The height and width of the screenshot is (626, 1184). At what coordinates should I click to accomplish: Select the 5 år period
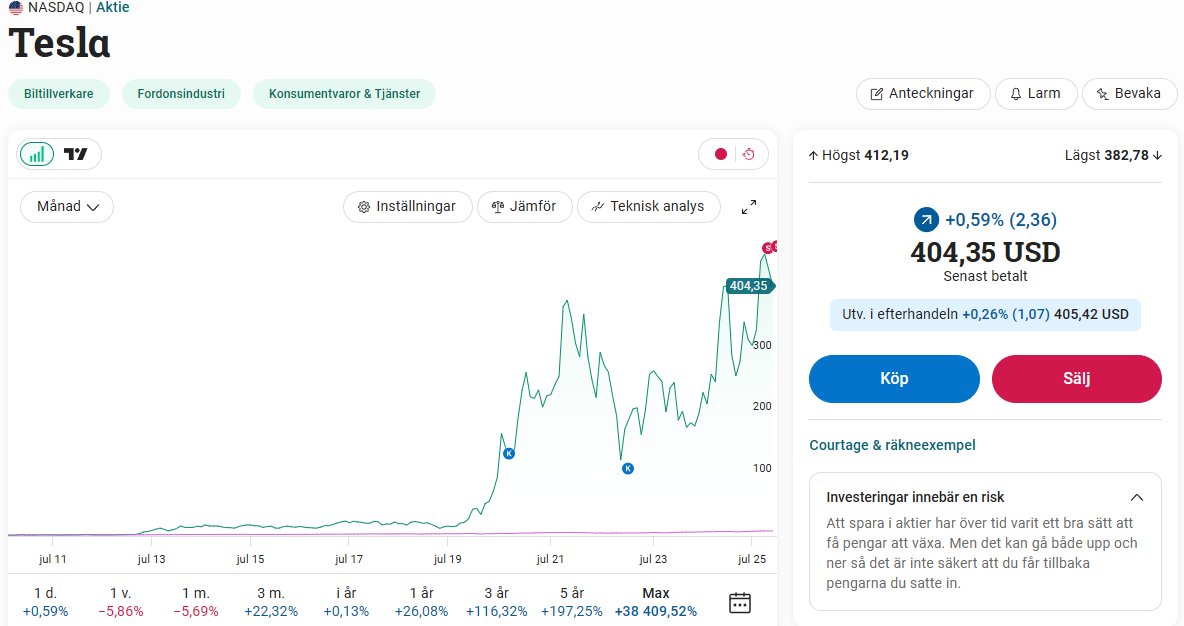pos(572,602)
